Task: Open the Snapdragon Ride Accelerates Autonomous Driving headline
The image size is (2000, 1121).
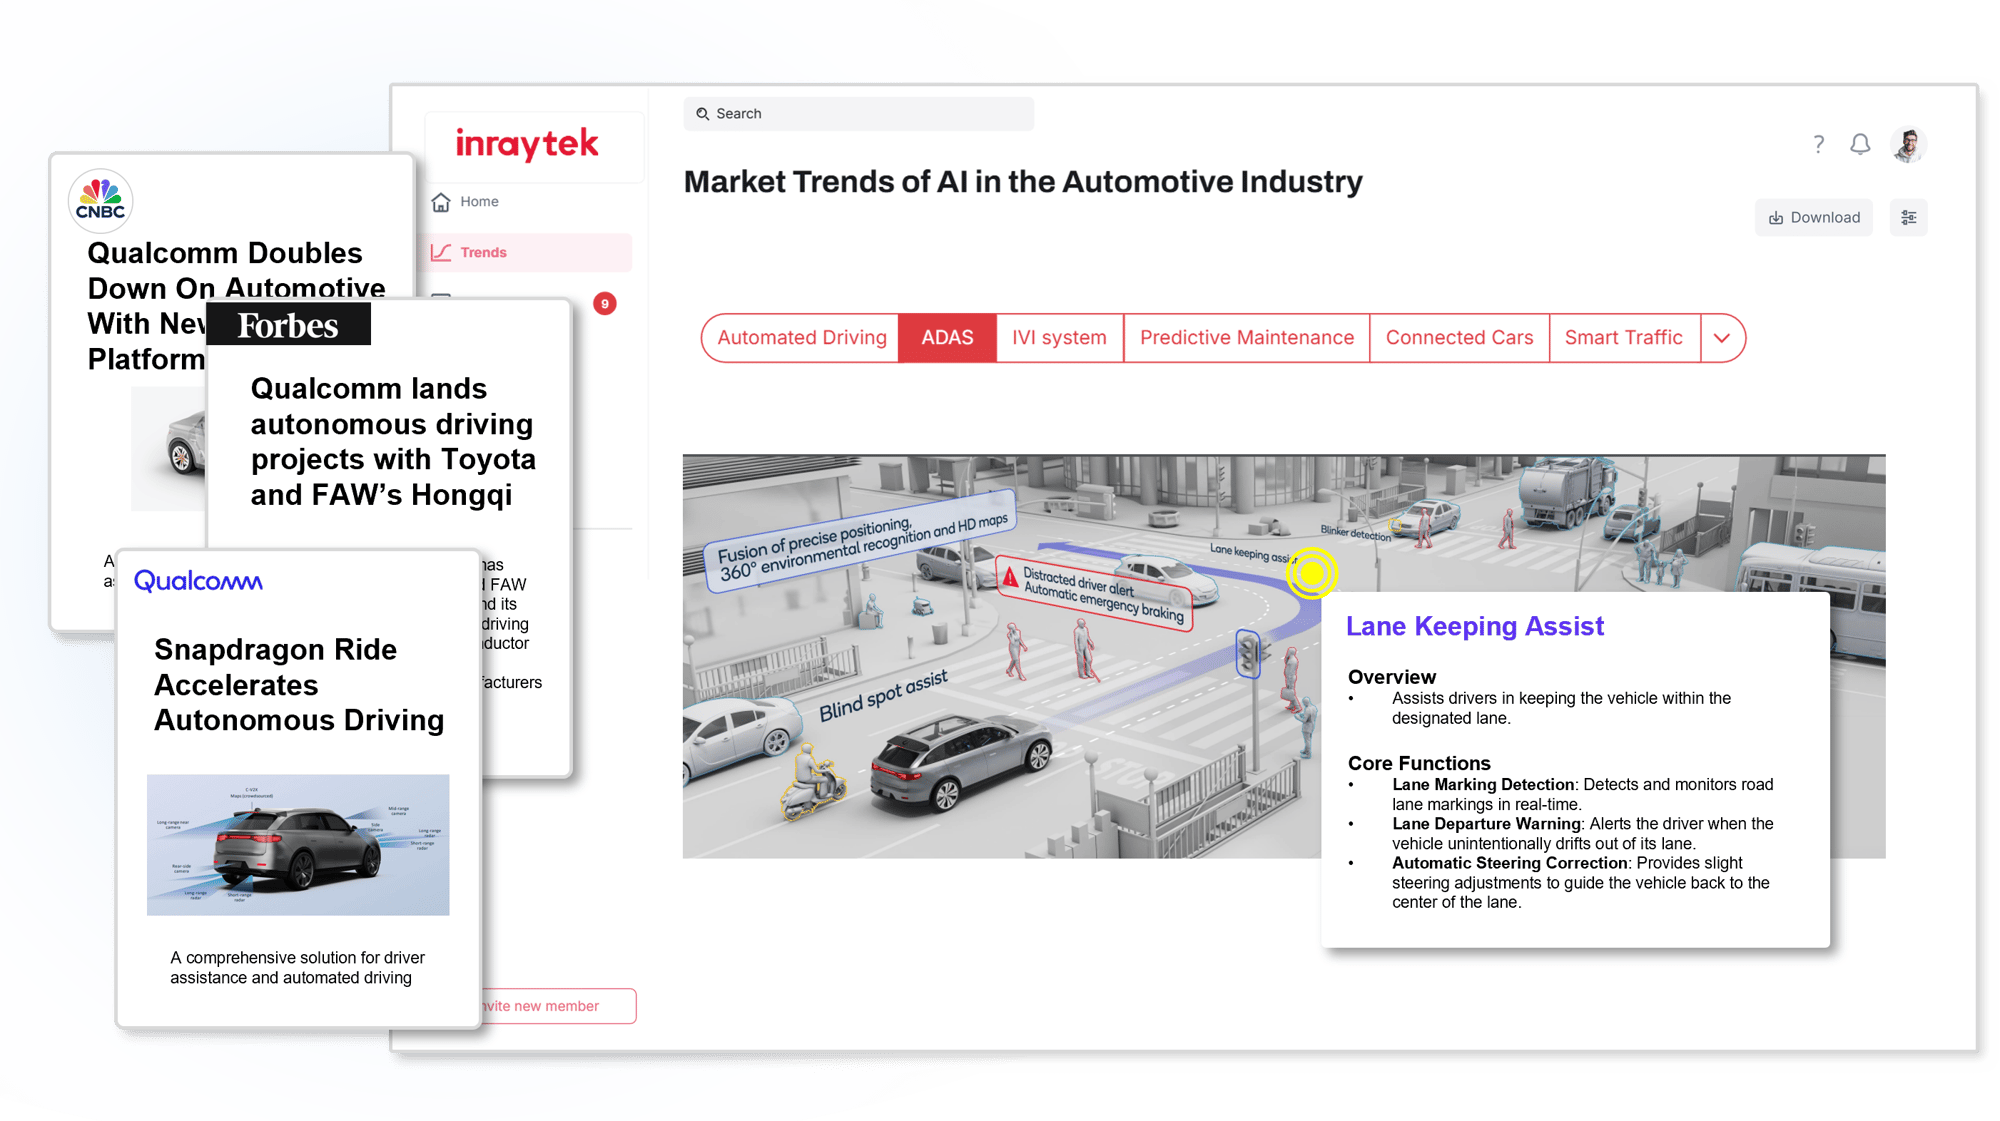Action: tap(299, 685)
